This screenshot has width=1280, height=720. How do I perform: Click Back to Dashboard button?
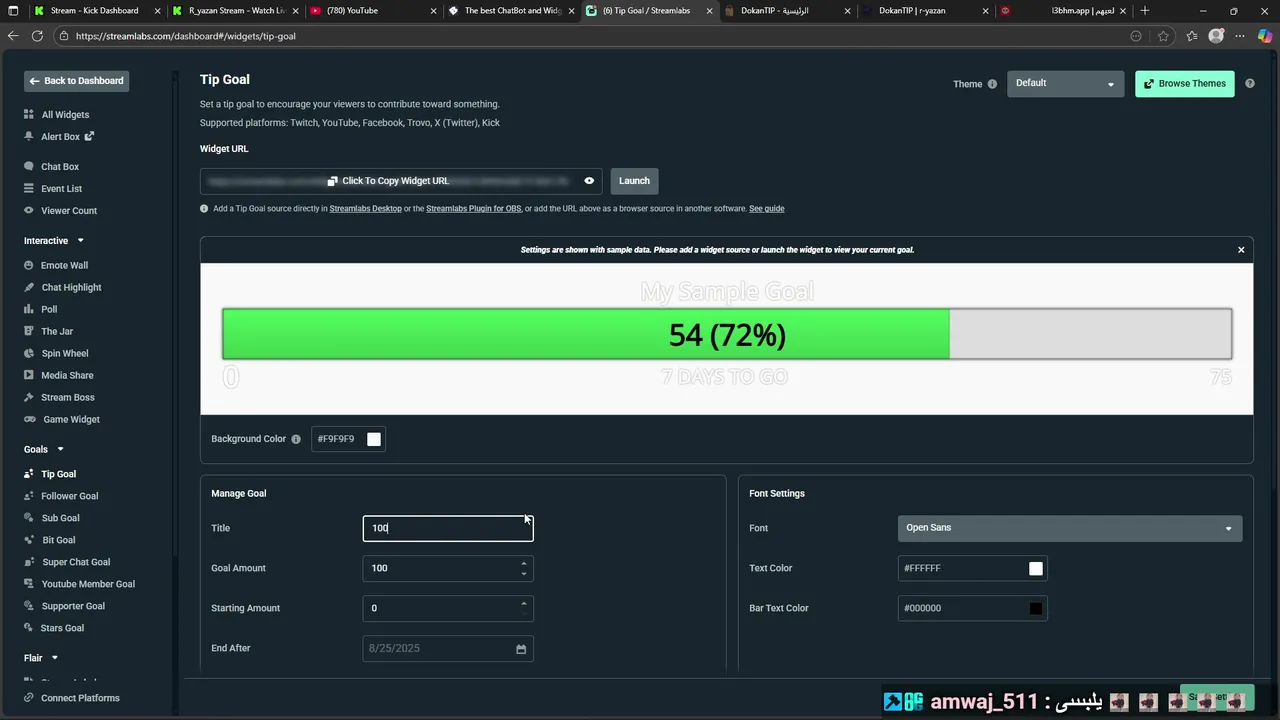(77, 81)
